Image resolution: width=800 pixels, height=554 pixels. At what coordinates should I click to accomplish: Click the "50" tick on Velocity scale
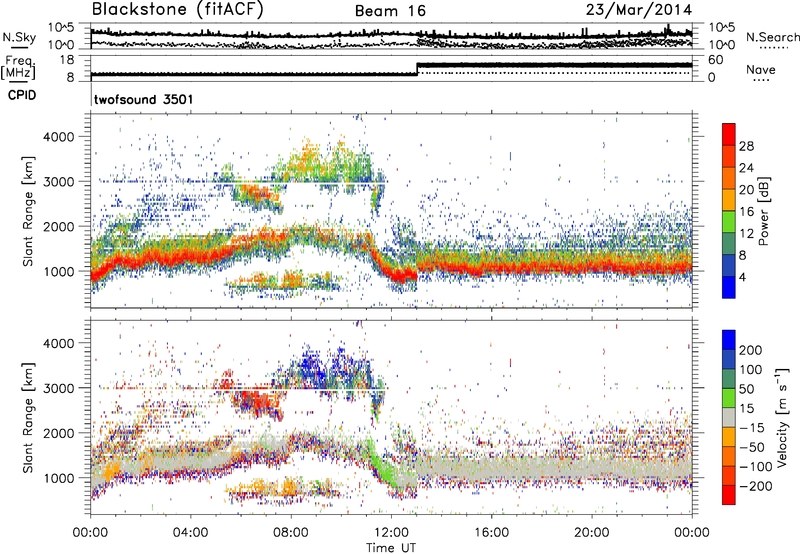pyautogui.click(x=746, y=389)
